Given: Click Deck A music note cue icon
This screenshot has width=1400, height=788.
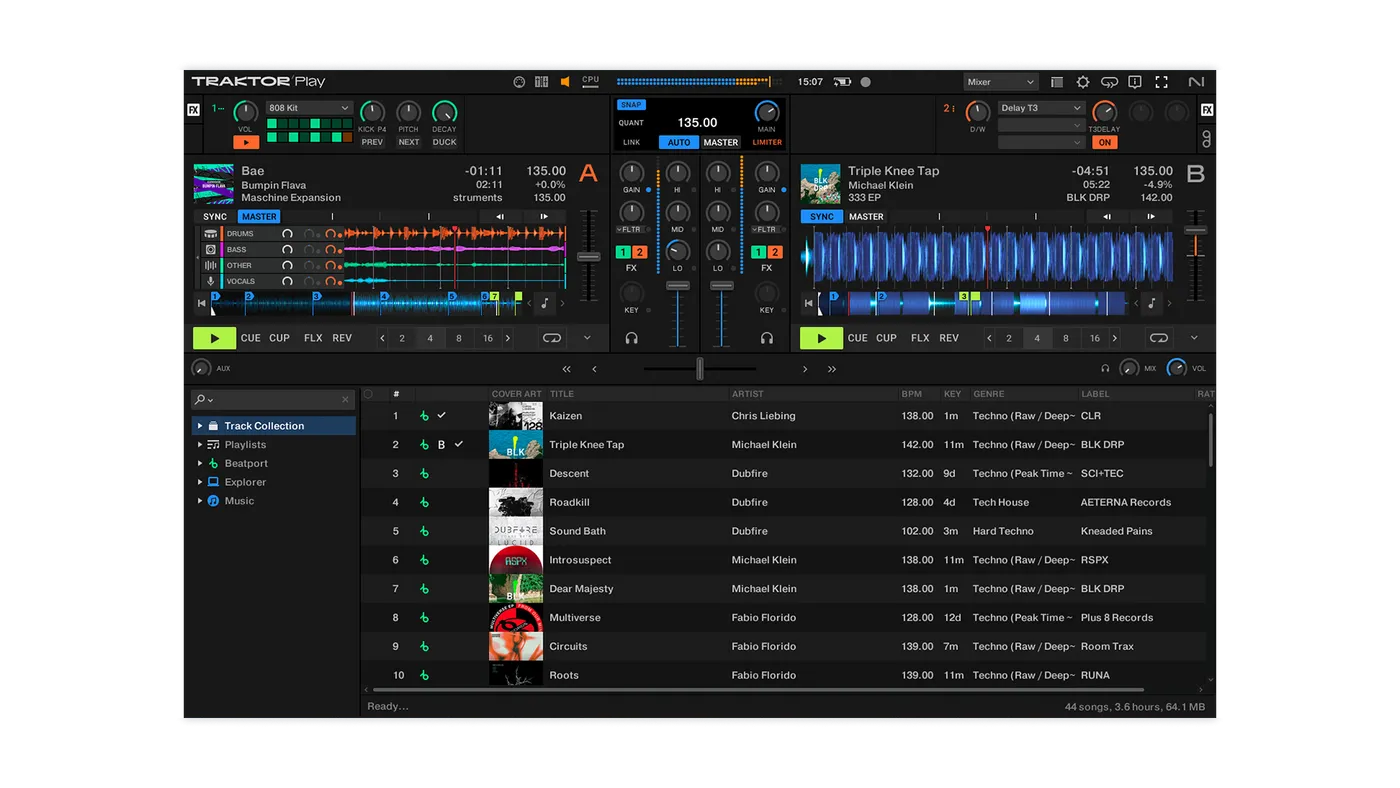Looking at the screenshot, I should tap(545, 304).
